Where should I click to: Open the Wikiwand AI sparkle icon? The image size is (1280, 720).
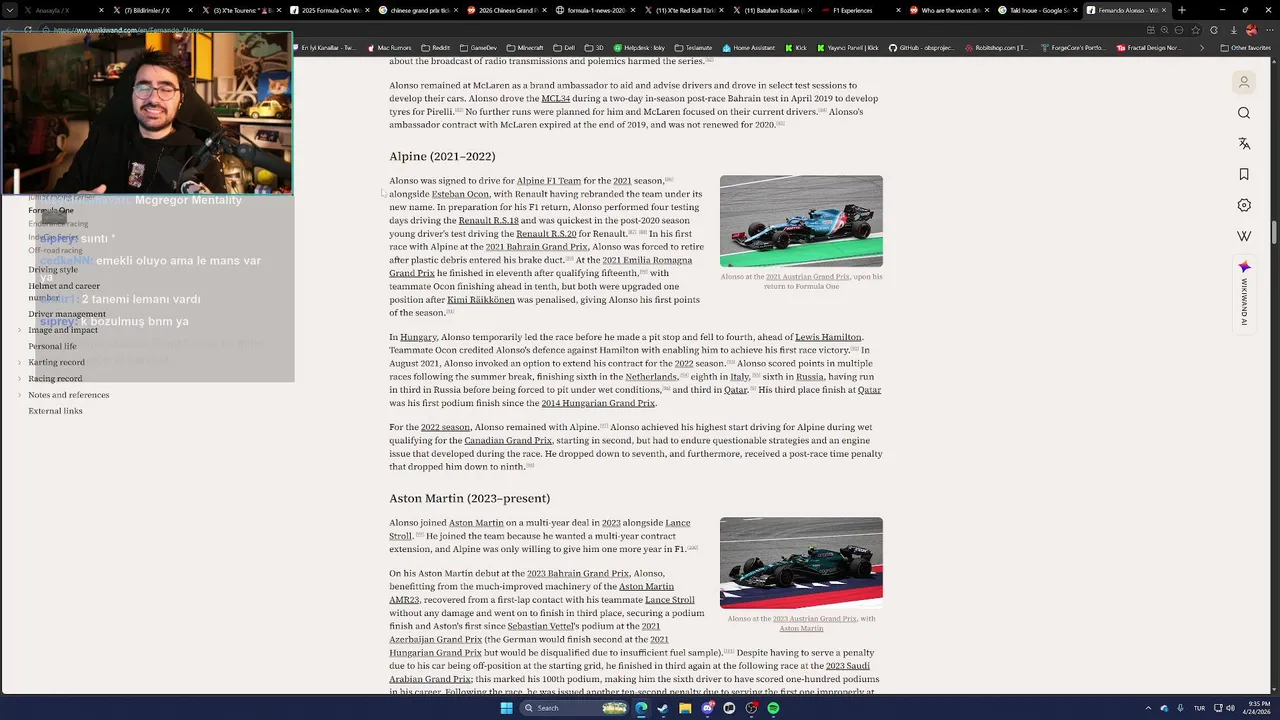tap(1244, 267)
